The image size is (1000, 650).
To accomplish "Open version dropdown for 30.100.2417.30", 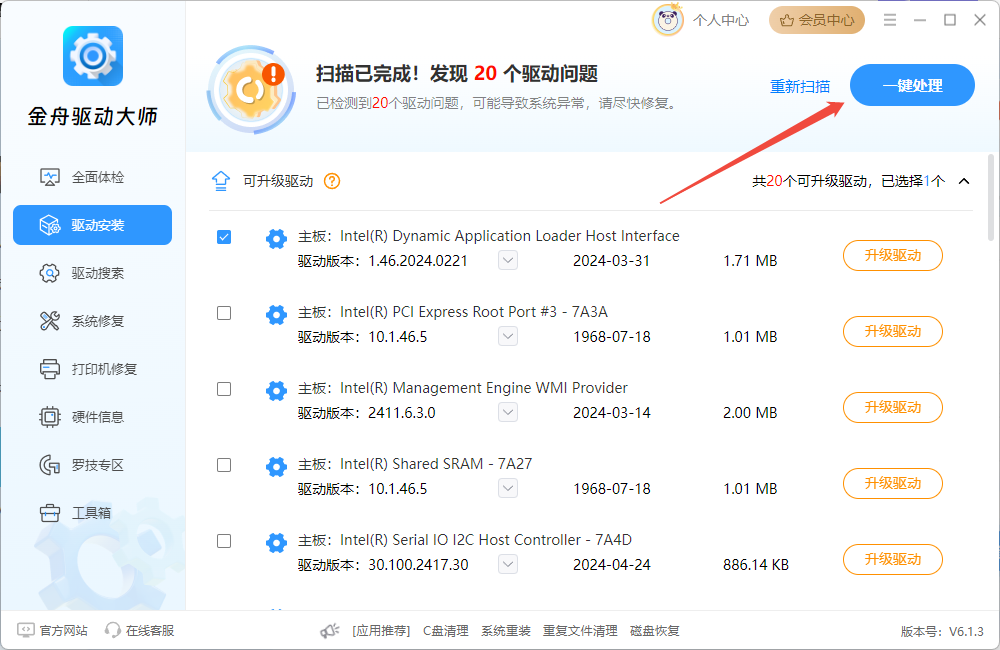I will 508,564.
